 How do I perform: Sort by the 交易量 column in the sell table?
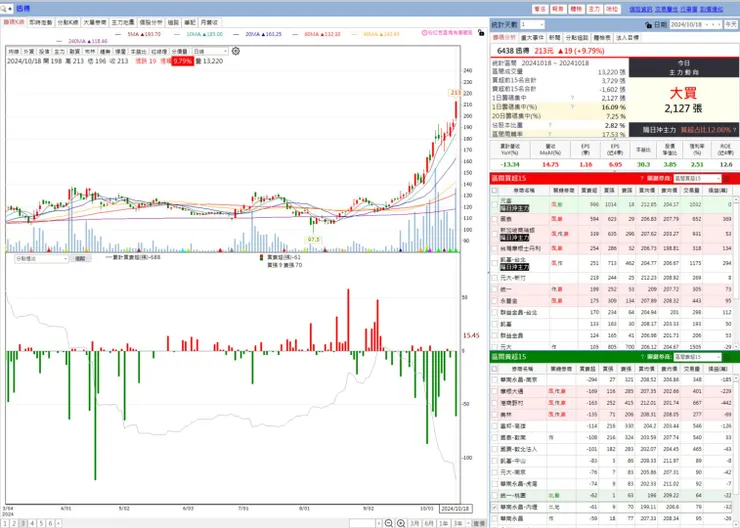[691, 369]
